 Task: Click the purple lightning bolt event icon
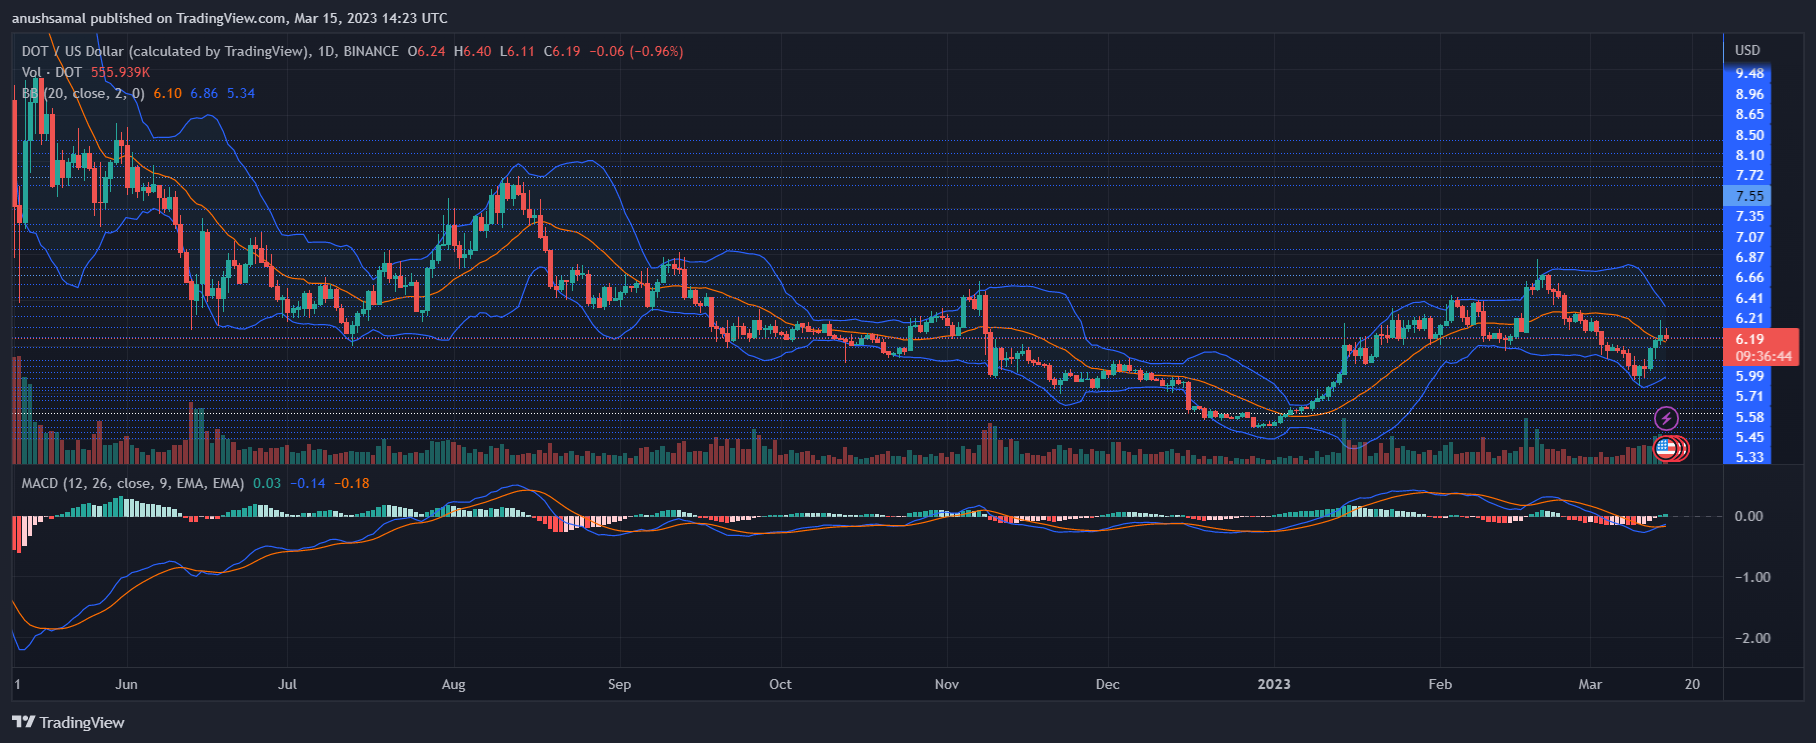click(1666, 418)
